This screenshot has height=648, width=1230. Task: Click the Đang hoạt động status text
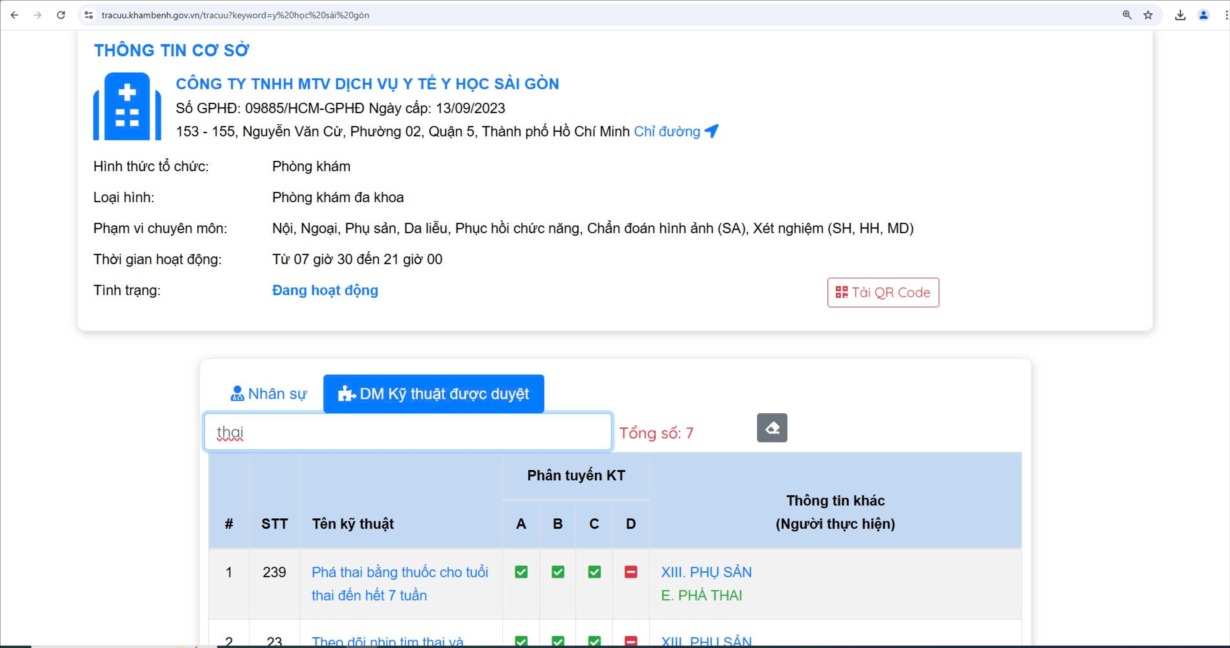pyautogui.click(x=325, y=290)
